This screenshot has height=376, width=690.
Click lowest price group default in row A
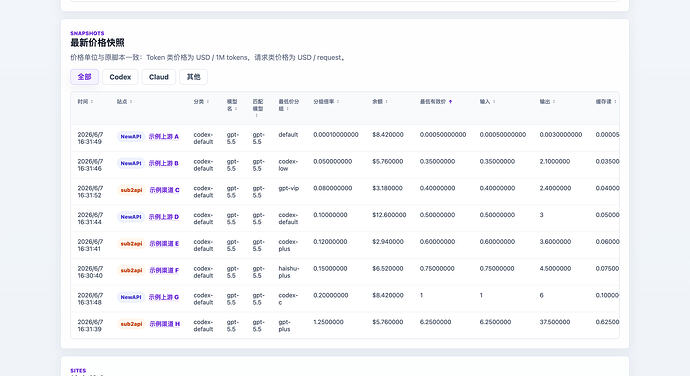[x=288, y=135]
